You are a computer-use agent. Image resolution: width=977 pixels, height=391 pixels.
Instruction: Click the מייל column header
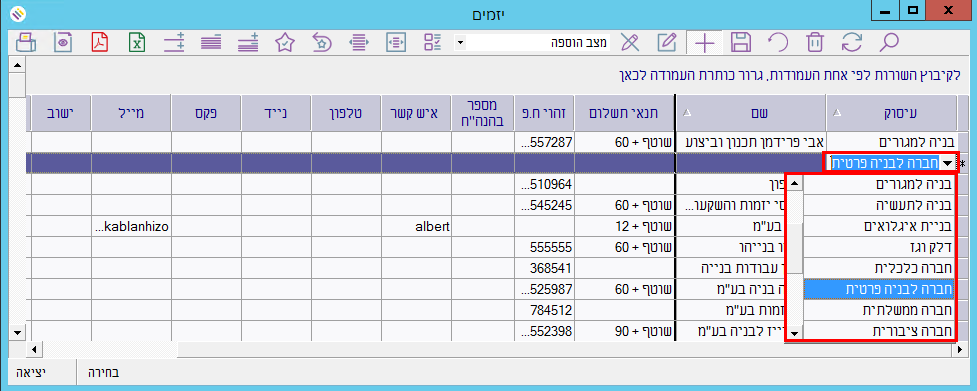(131, 113)
